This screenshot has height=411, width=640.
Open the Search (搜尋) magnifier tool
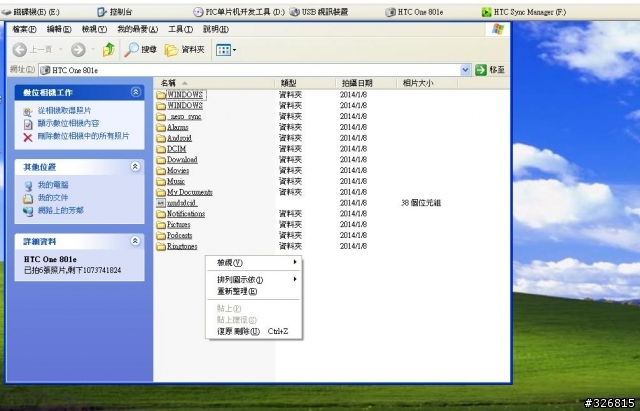[x=140, y=50]
